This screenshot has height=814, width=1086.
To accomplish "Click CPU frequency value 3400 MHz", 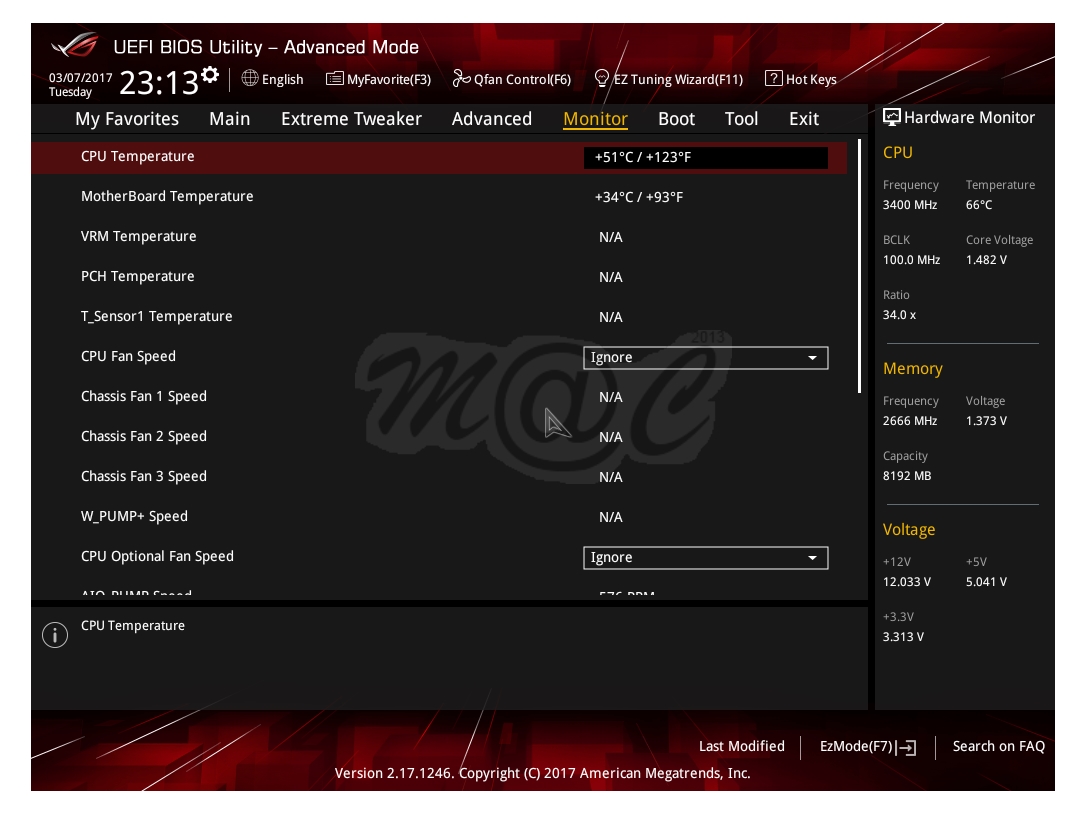I will [909, 205].
